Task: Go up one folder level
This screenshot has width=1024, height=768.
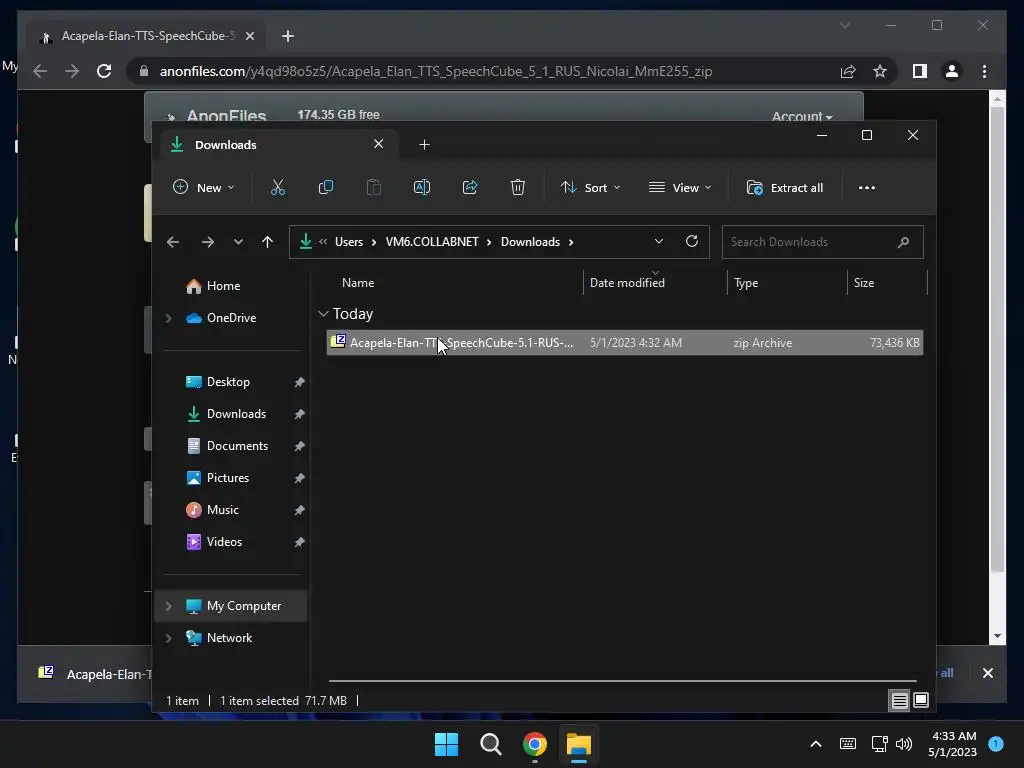Action: pos(267,242)
